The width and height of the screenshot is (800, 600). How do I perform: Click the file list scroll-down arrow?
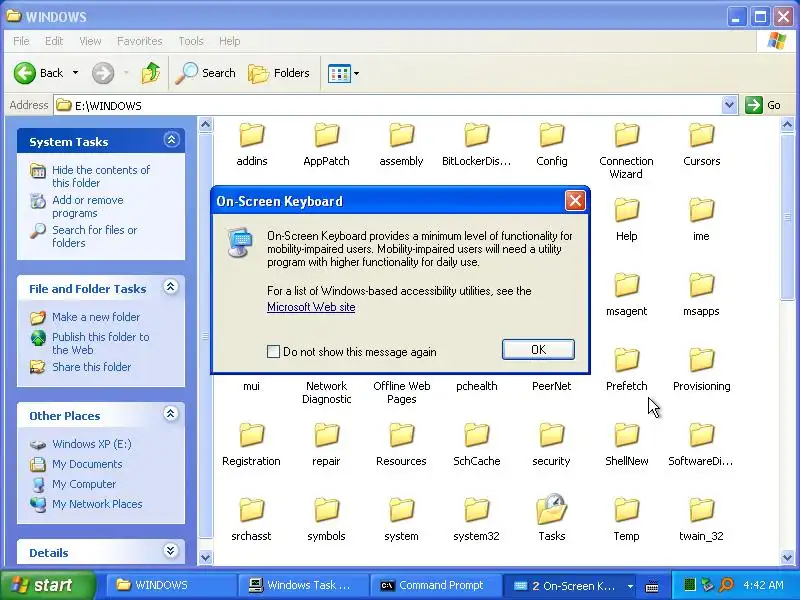coord(787,557)
